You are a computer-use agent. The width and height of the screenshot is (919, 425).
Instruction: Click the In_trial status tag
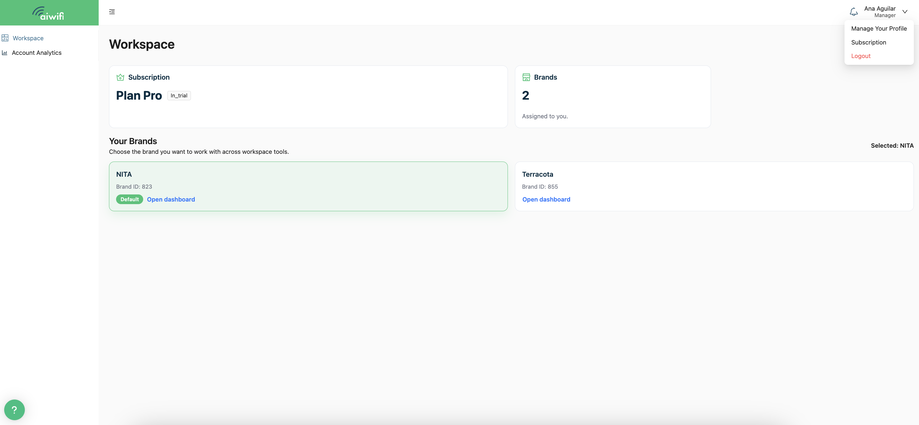[179, 96]
